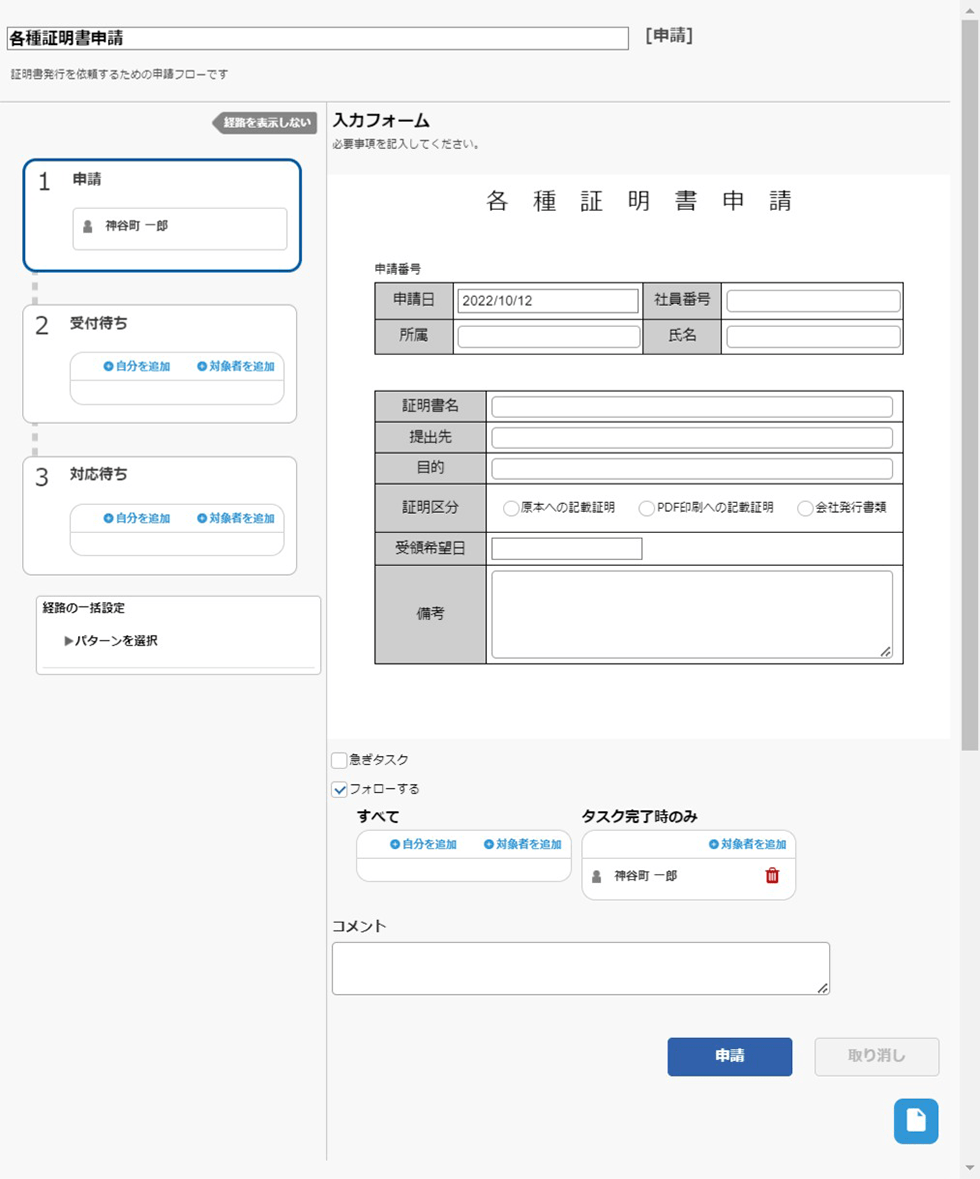
Task: Click 対象者を追加 under タスク完了時のみ
Action: pyautogui.click(x=747, y=845)
